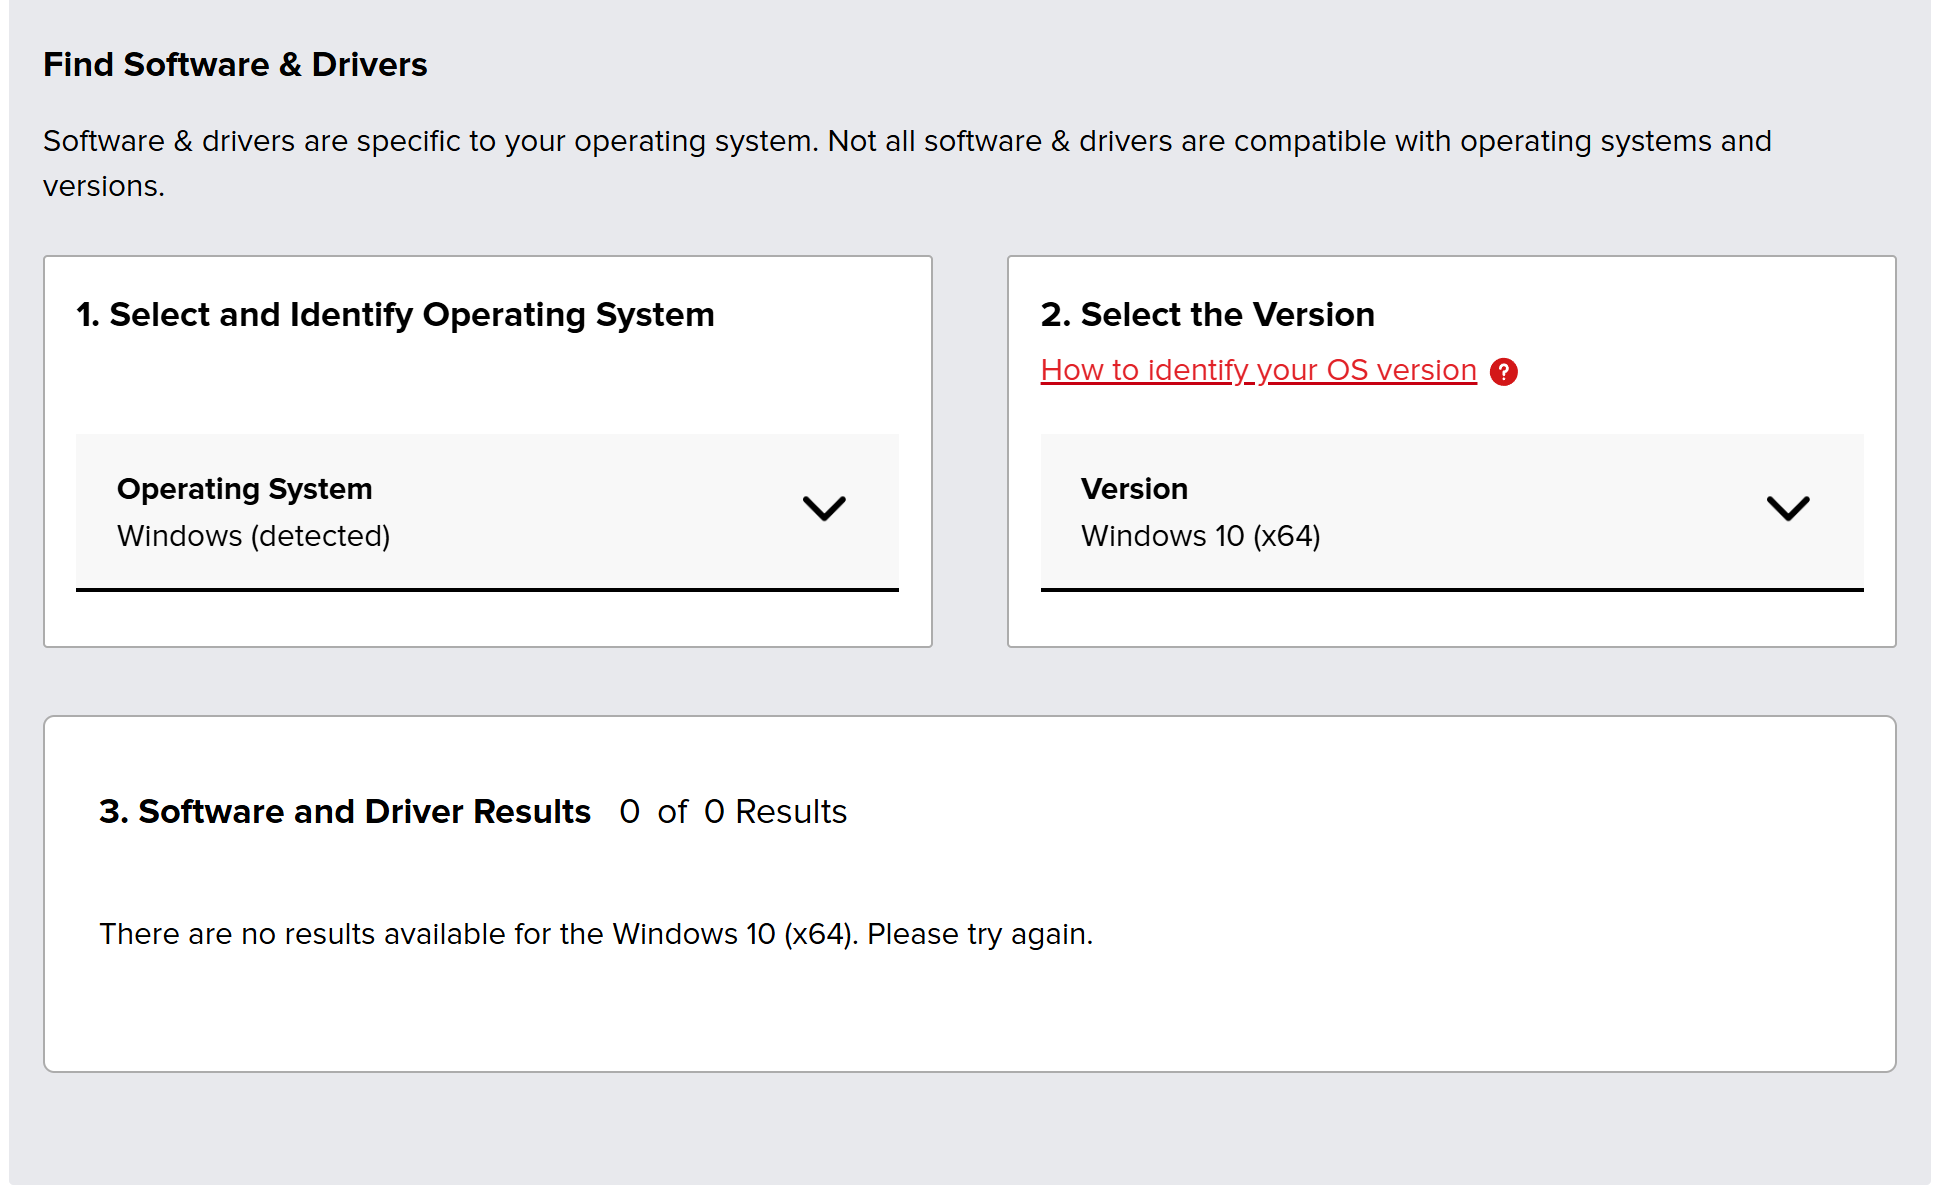1944x1188 pixels.
Task: Click the chevron arrow in Operating System field
Action: [824, 509]
